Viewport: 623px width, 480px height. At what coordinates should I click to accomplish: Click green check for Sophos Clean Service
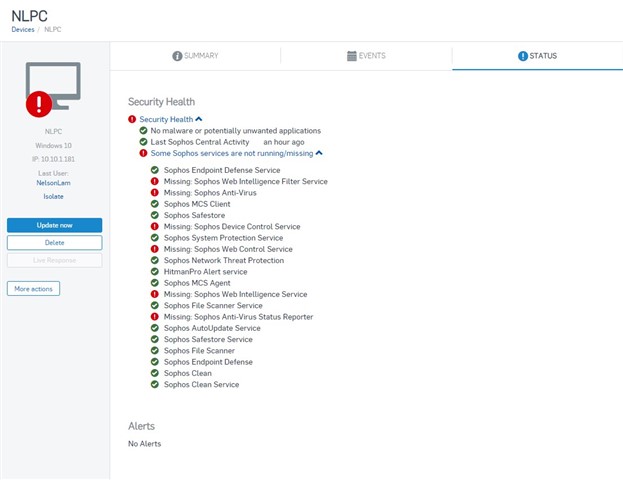(x=155, y=385)
